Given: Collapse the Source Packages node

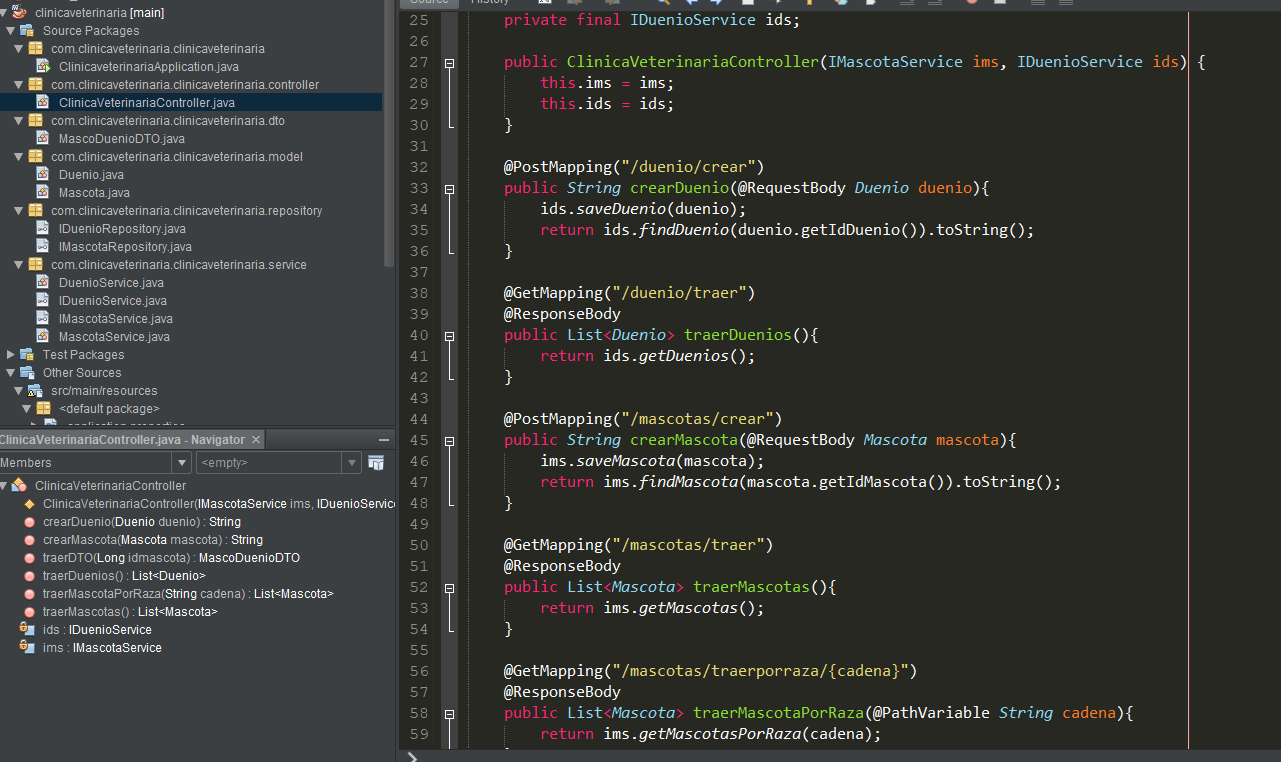Looking at the screenshot, I should 11,31.
